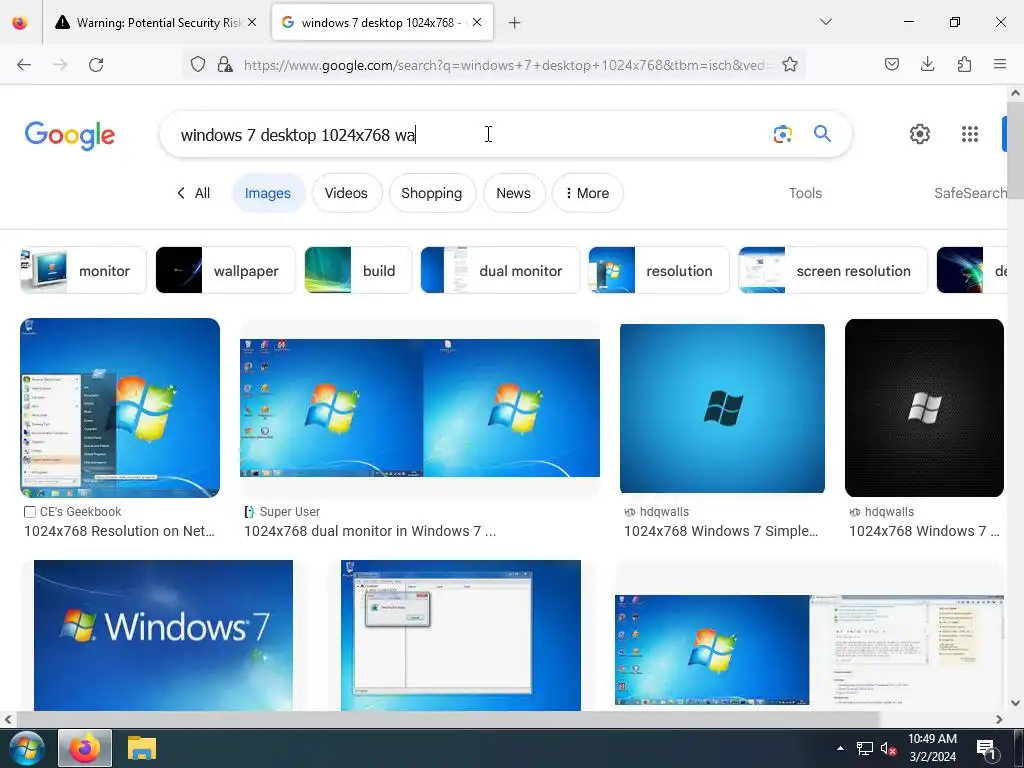
Task: View site security padlock info
Action: coord(225,64)
